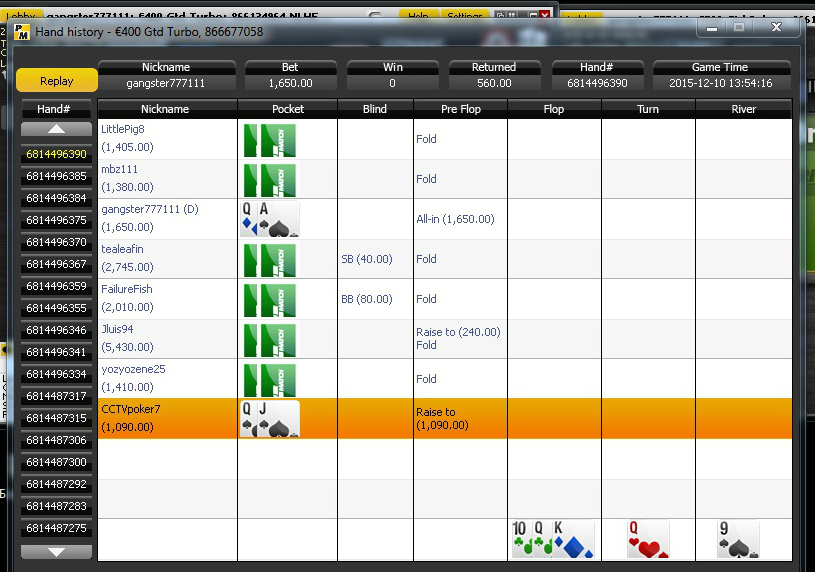This screenshot has width=815, height=572.
Task: Click the Nickname column header in table
Action: click(x=167, y=109)
